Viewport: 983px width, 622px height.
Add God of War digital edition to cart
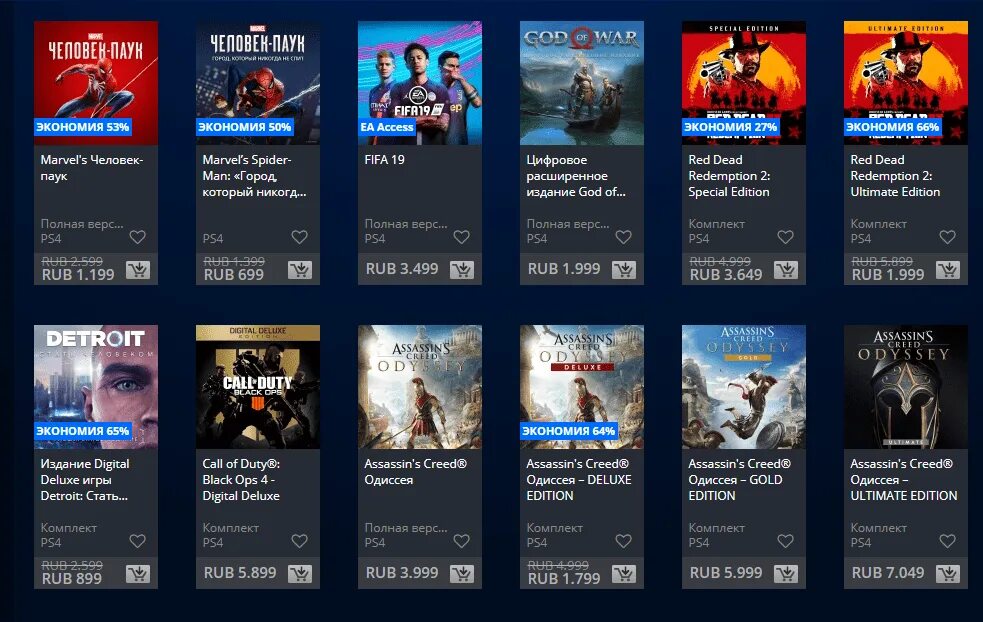coord(624,270)
